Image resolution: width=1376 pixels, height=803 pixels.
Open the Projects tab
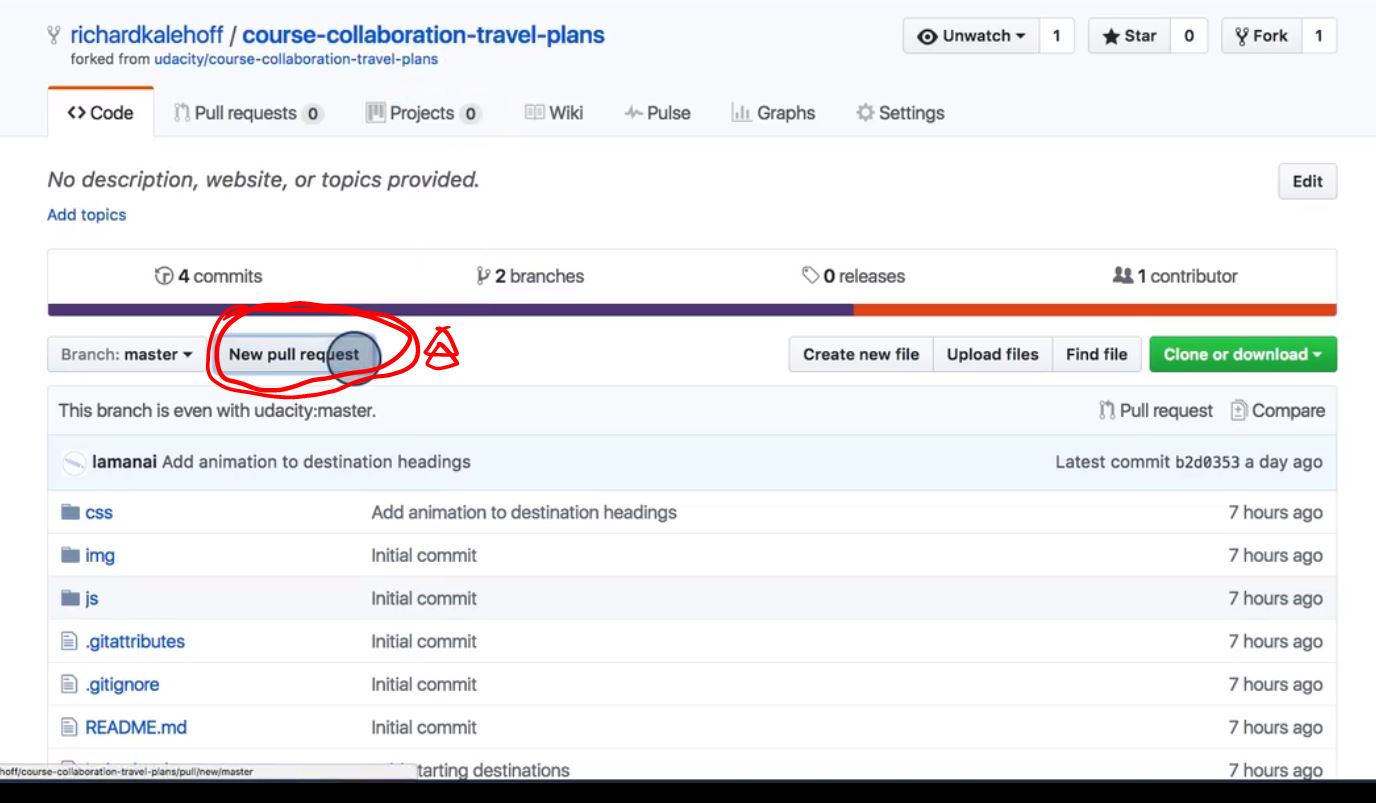coord(424,113)
